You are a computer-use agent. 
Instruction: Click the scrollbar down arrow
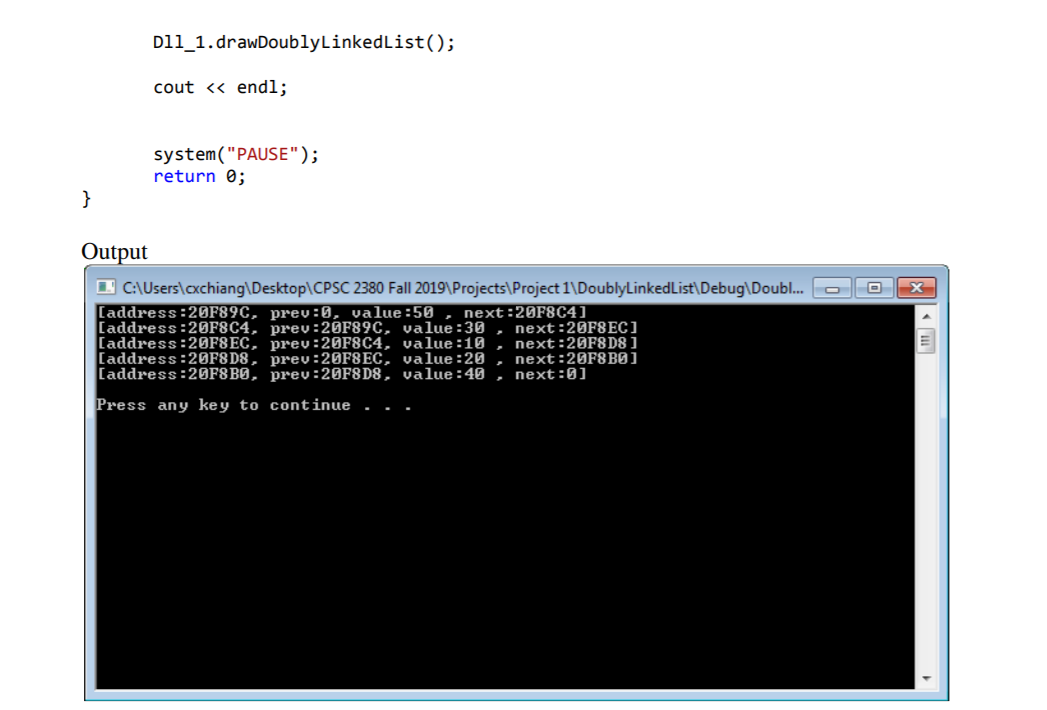pyautogui.click(x=926, y=679)
